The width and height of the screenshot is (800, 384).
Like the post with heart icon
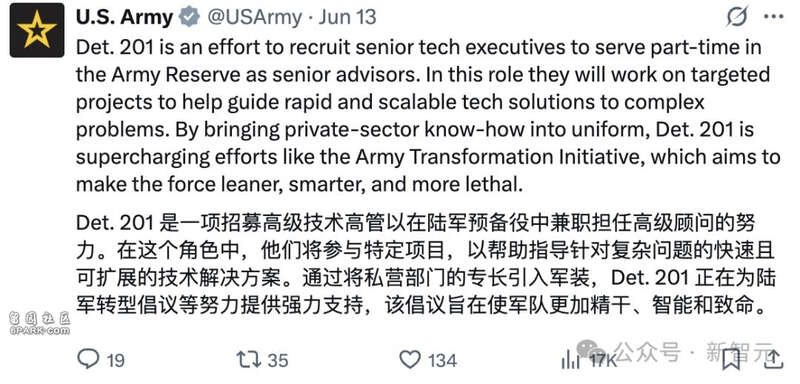pyautogui.click(x=410, y=360)
